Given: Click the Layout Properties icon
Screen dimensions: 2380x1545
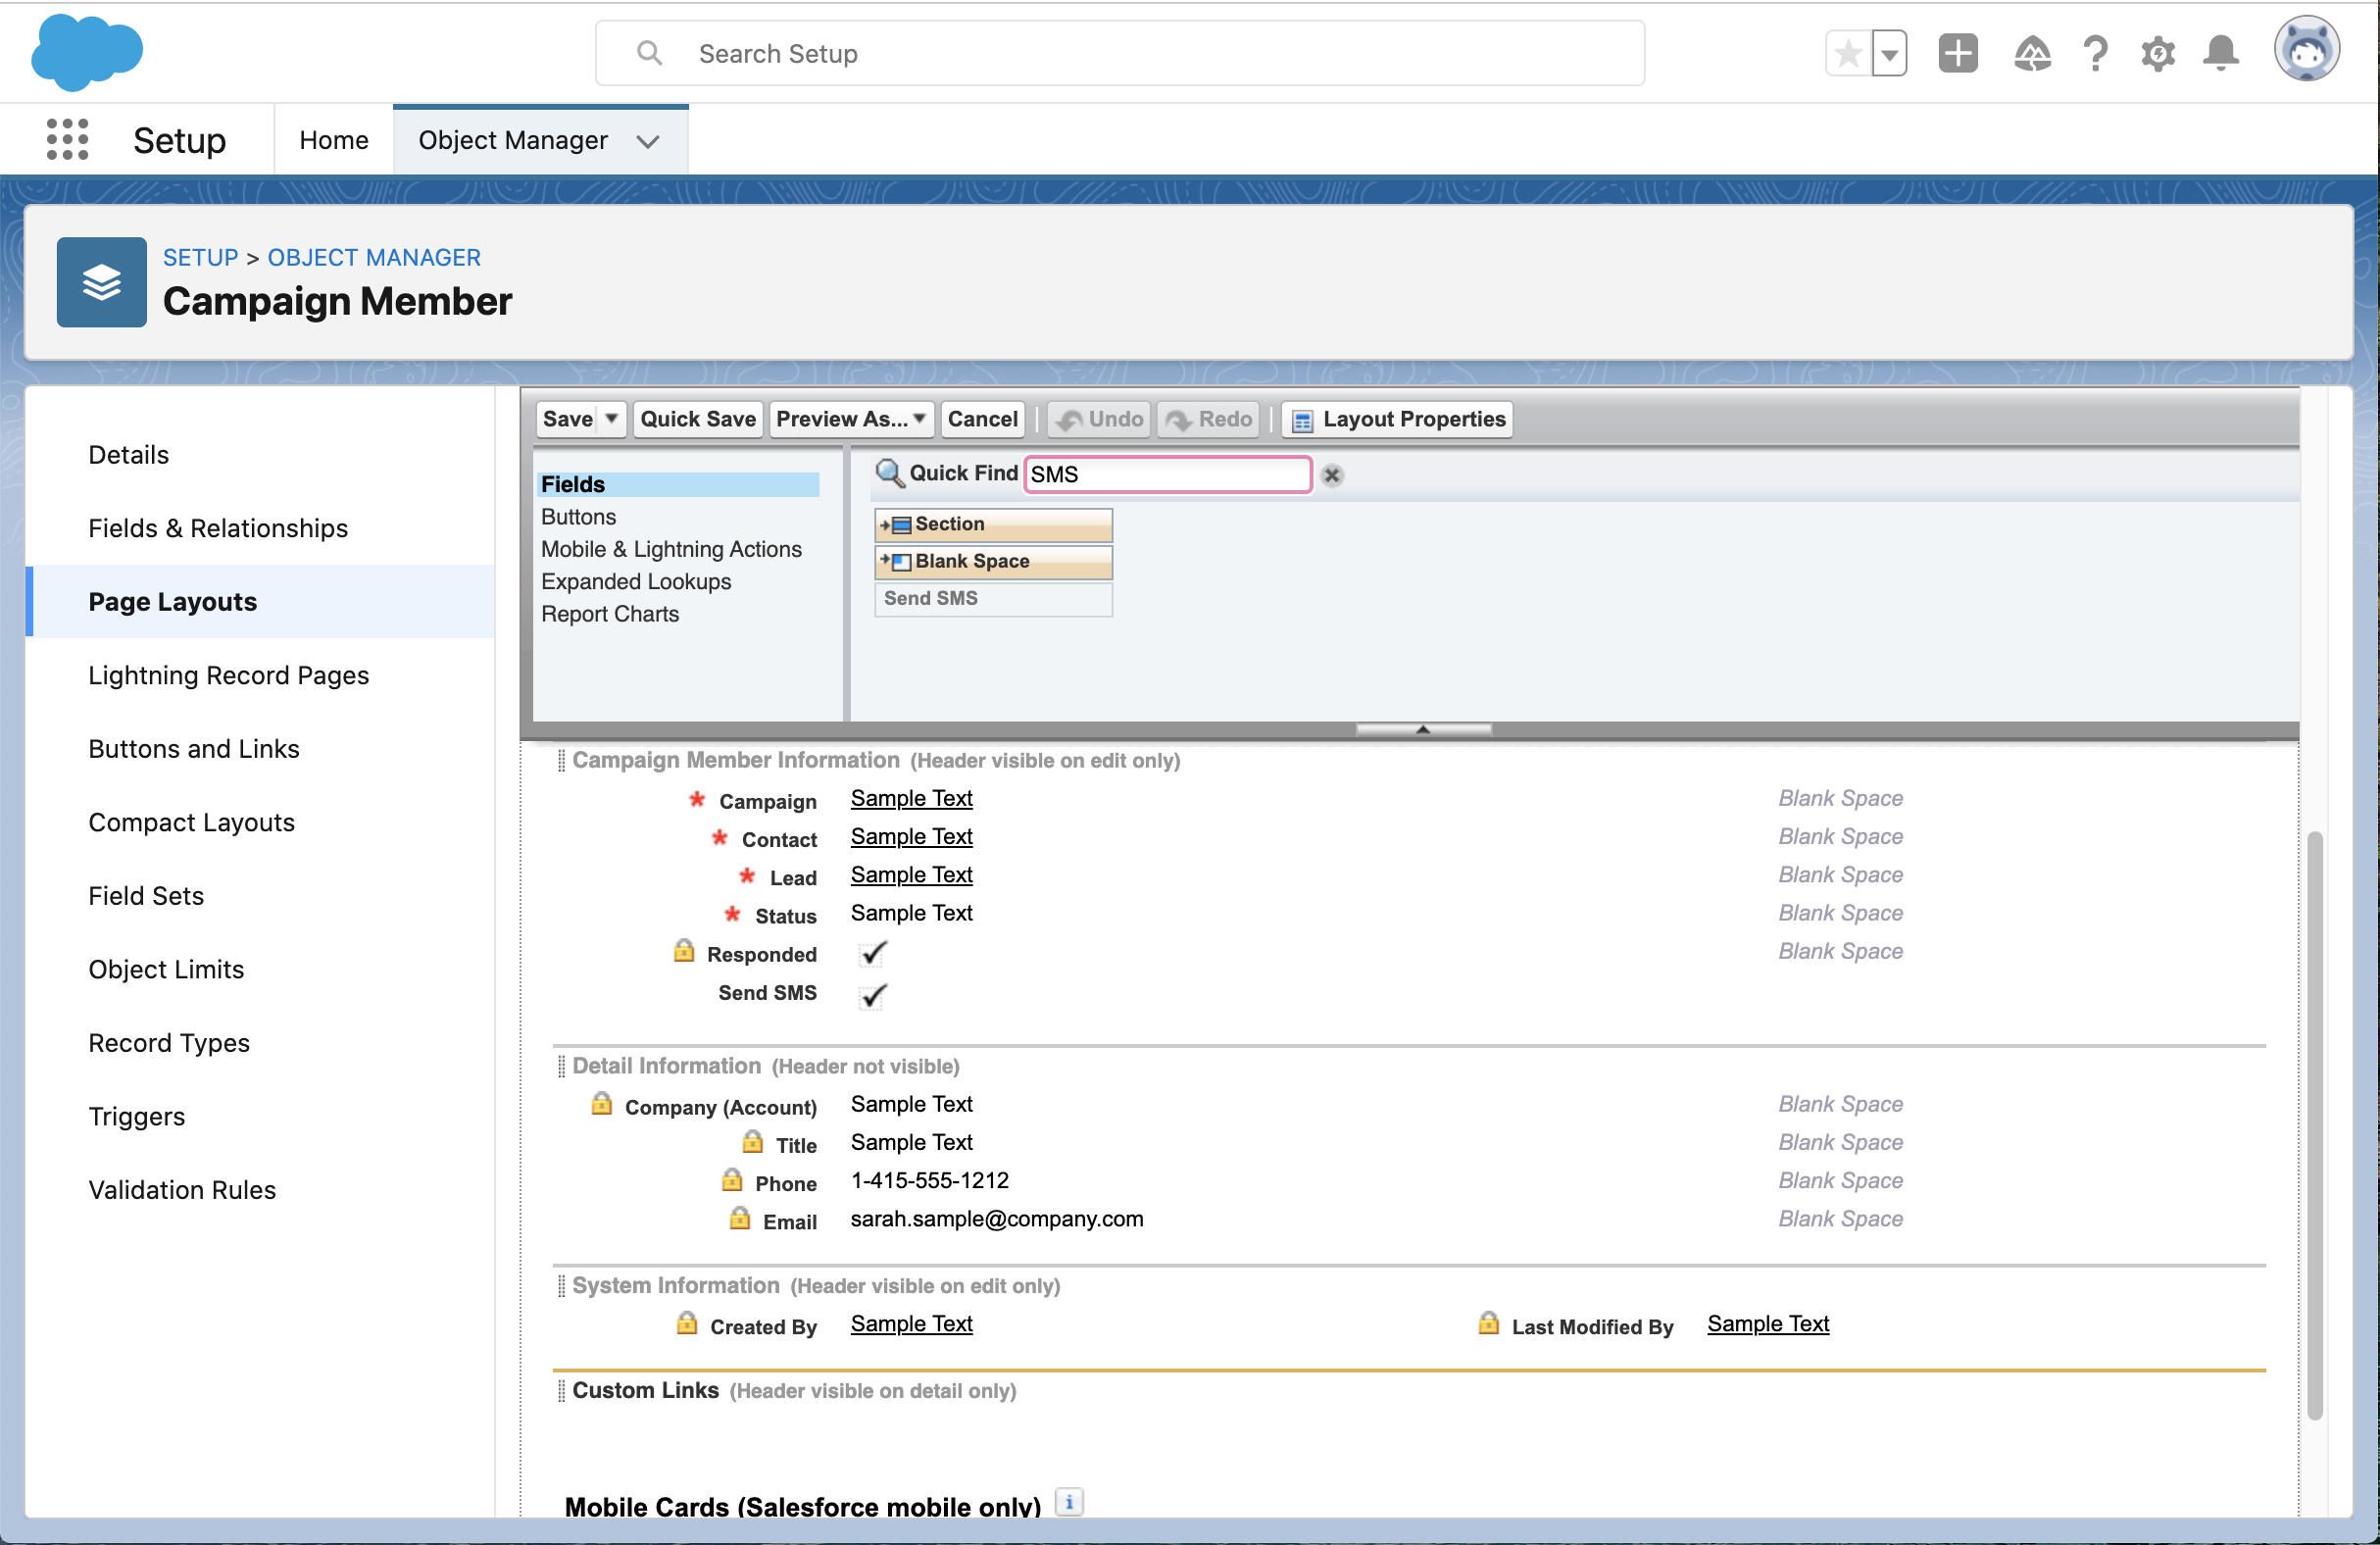Looking at the screenshot, I should 1302,420.
